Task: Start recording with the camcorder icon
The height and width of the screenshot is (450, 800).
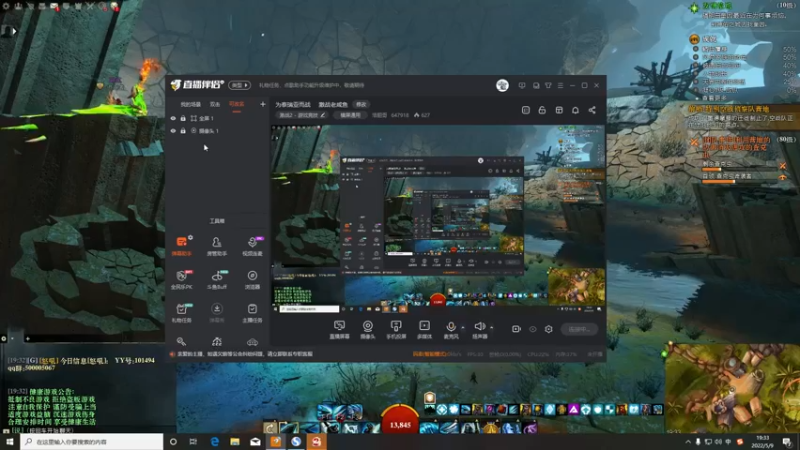Action: click(516, 329)
